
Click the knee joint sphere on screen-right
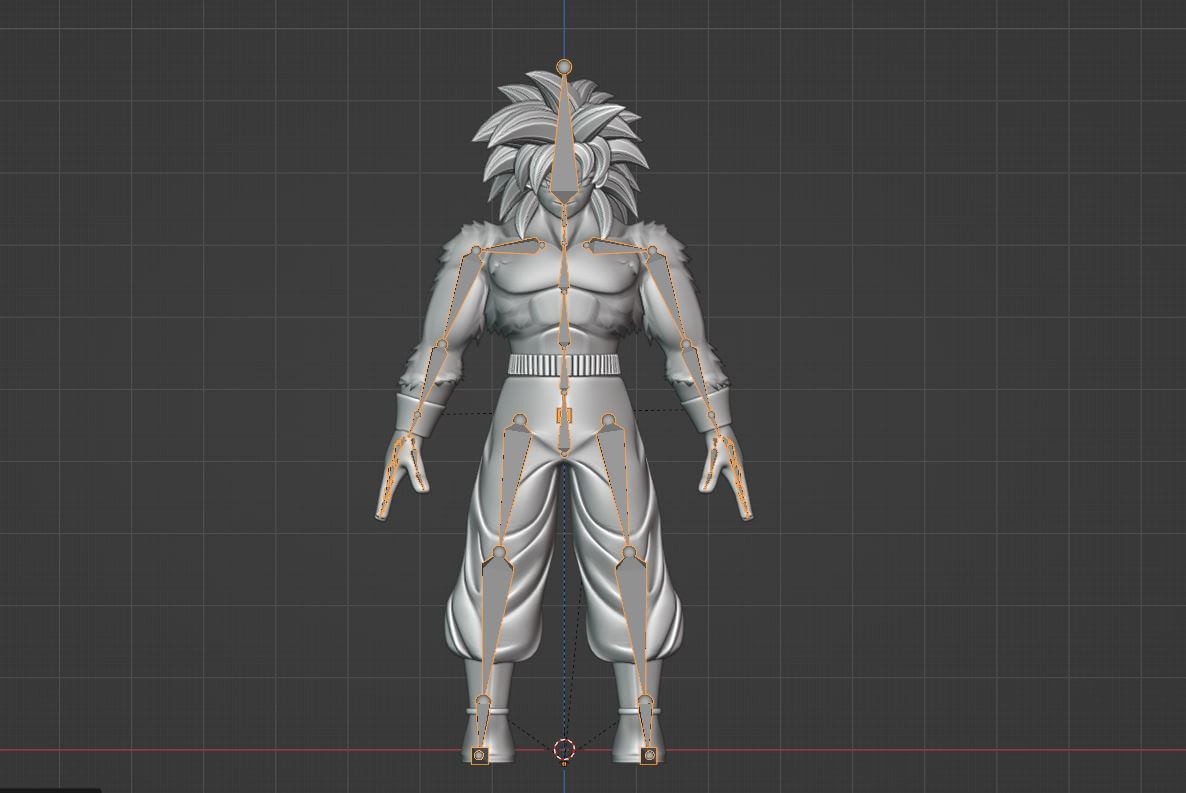pyautogui.click(x=629, y=551)
